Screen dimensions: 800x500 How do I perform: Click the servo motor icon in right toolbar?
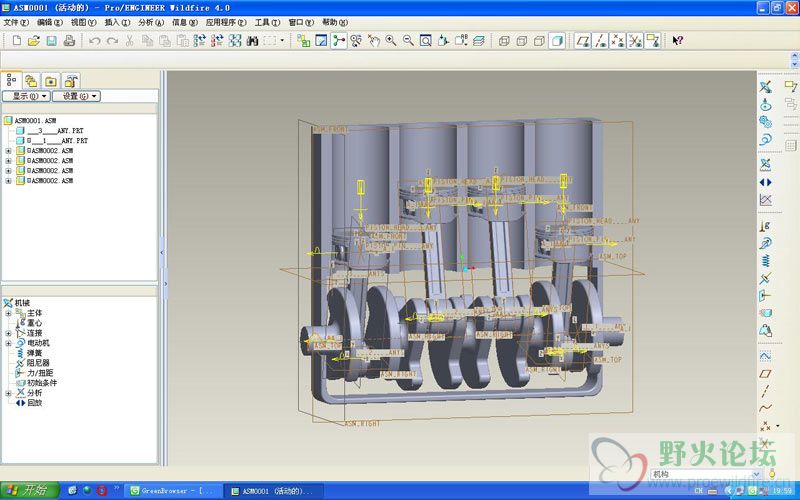[765, 139]
